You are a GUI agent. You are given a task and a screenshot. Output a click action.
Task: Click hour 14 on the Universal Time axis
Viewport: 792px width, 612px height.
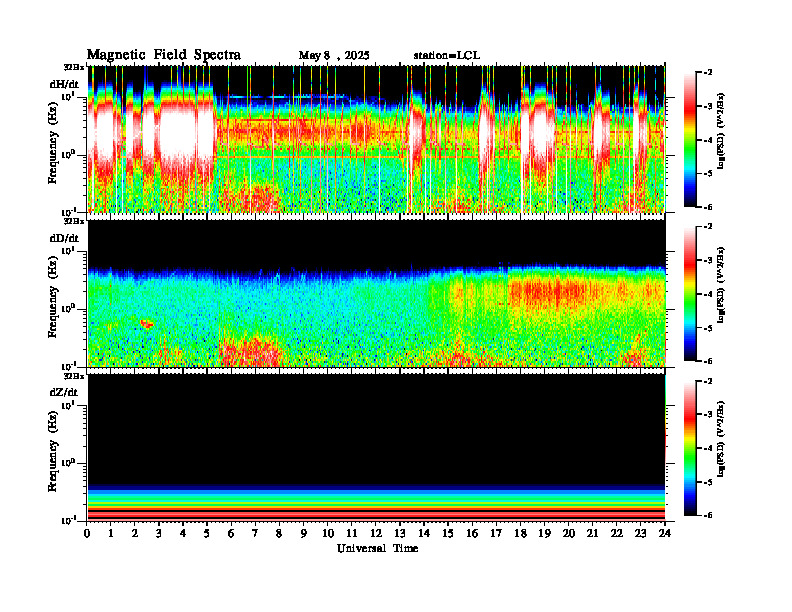pos(424,533)
